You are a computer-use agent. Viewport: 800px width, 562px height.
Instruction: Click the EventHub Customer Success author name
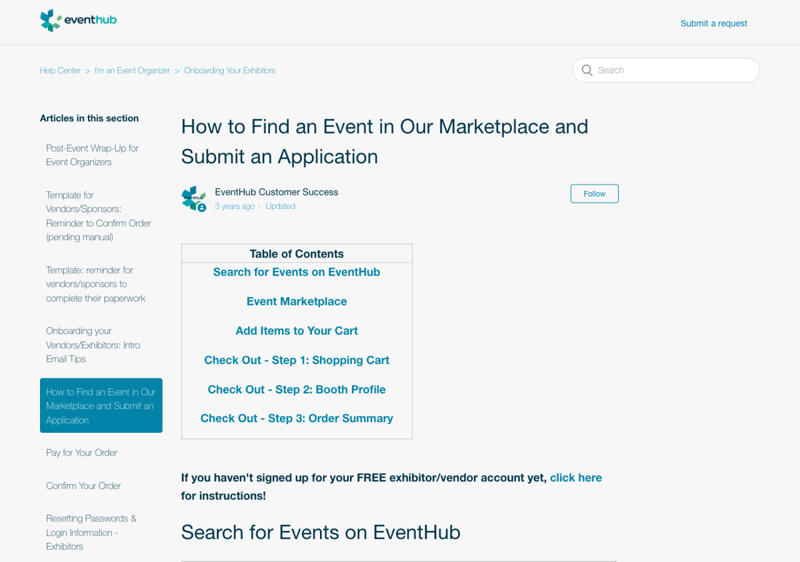click(276, 192)
